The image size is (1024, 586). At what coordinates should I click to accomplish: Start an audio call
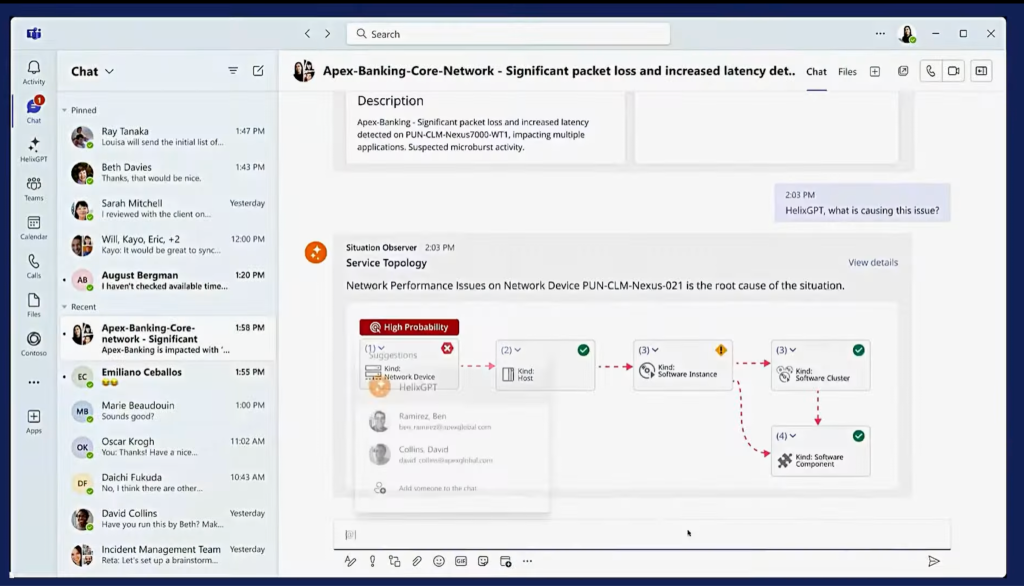(x=931, y=71)
